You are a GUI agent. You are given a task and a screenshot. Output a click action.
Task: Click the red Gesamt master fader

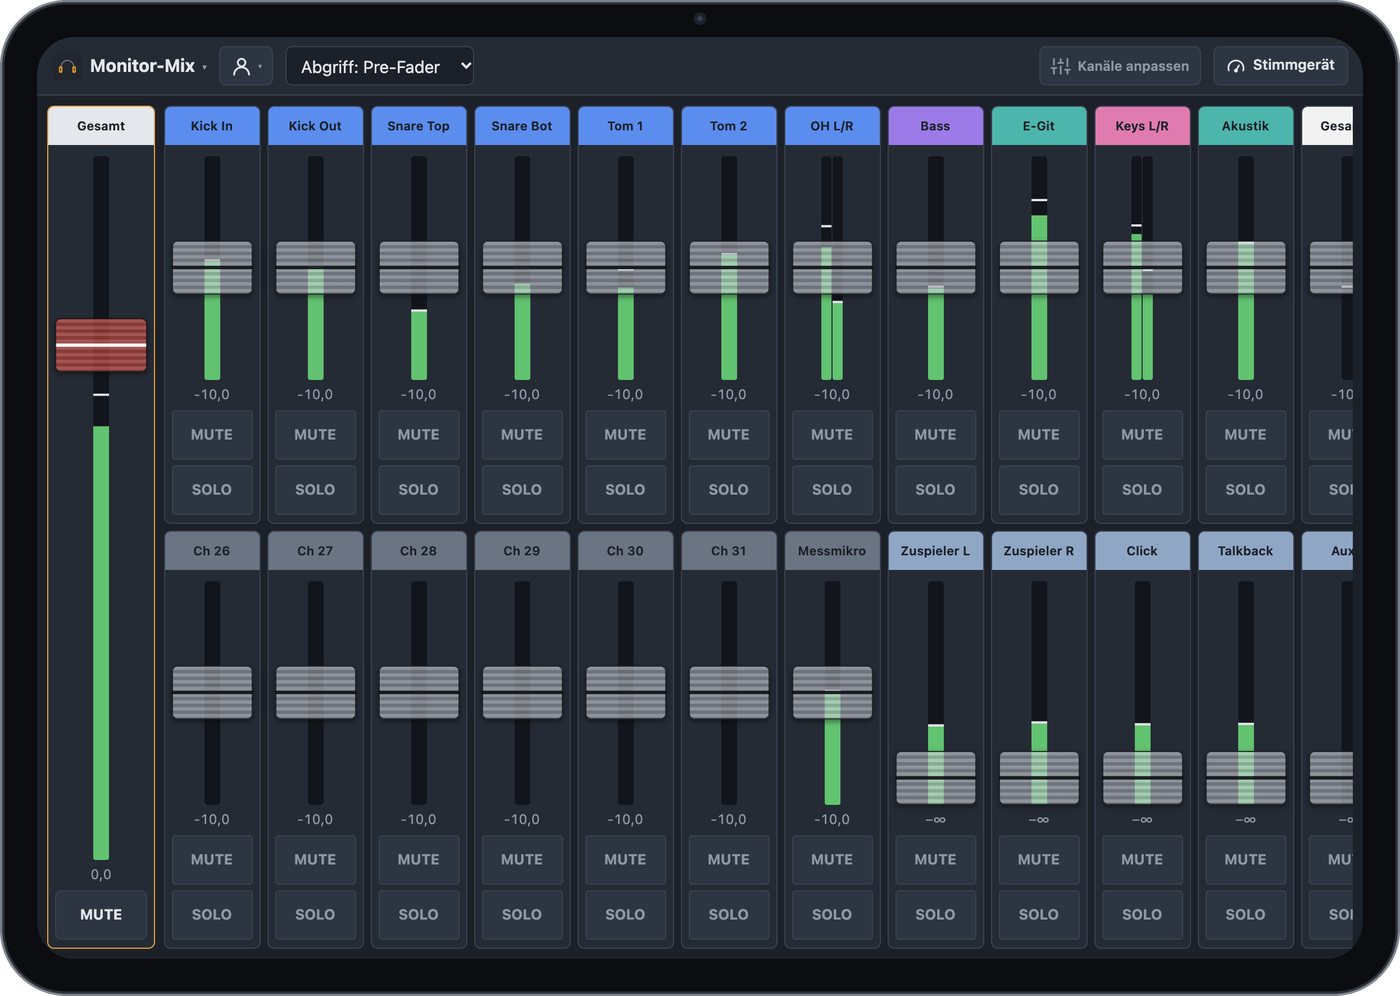point(101,345)
